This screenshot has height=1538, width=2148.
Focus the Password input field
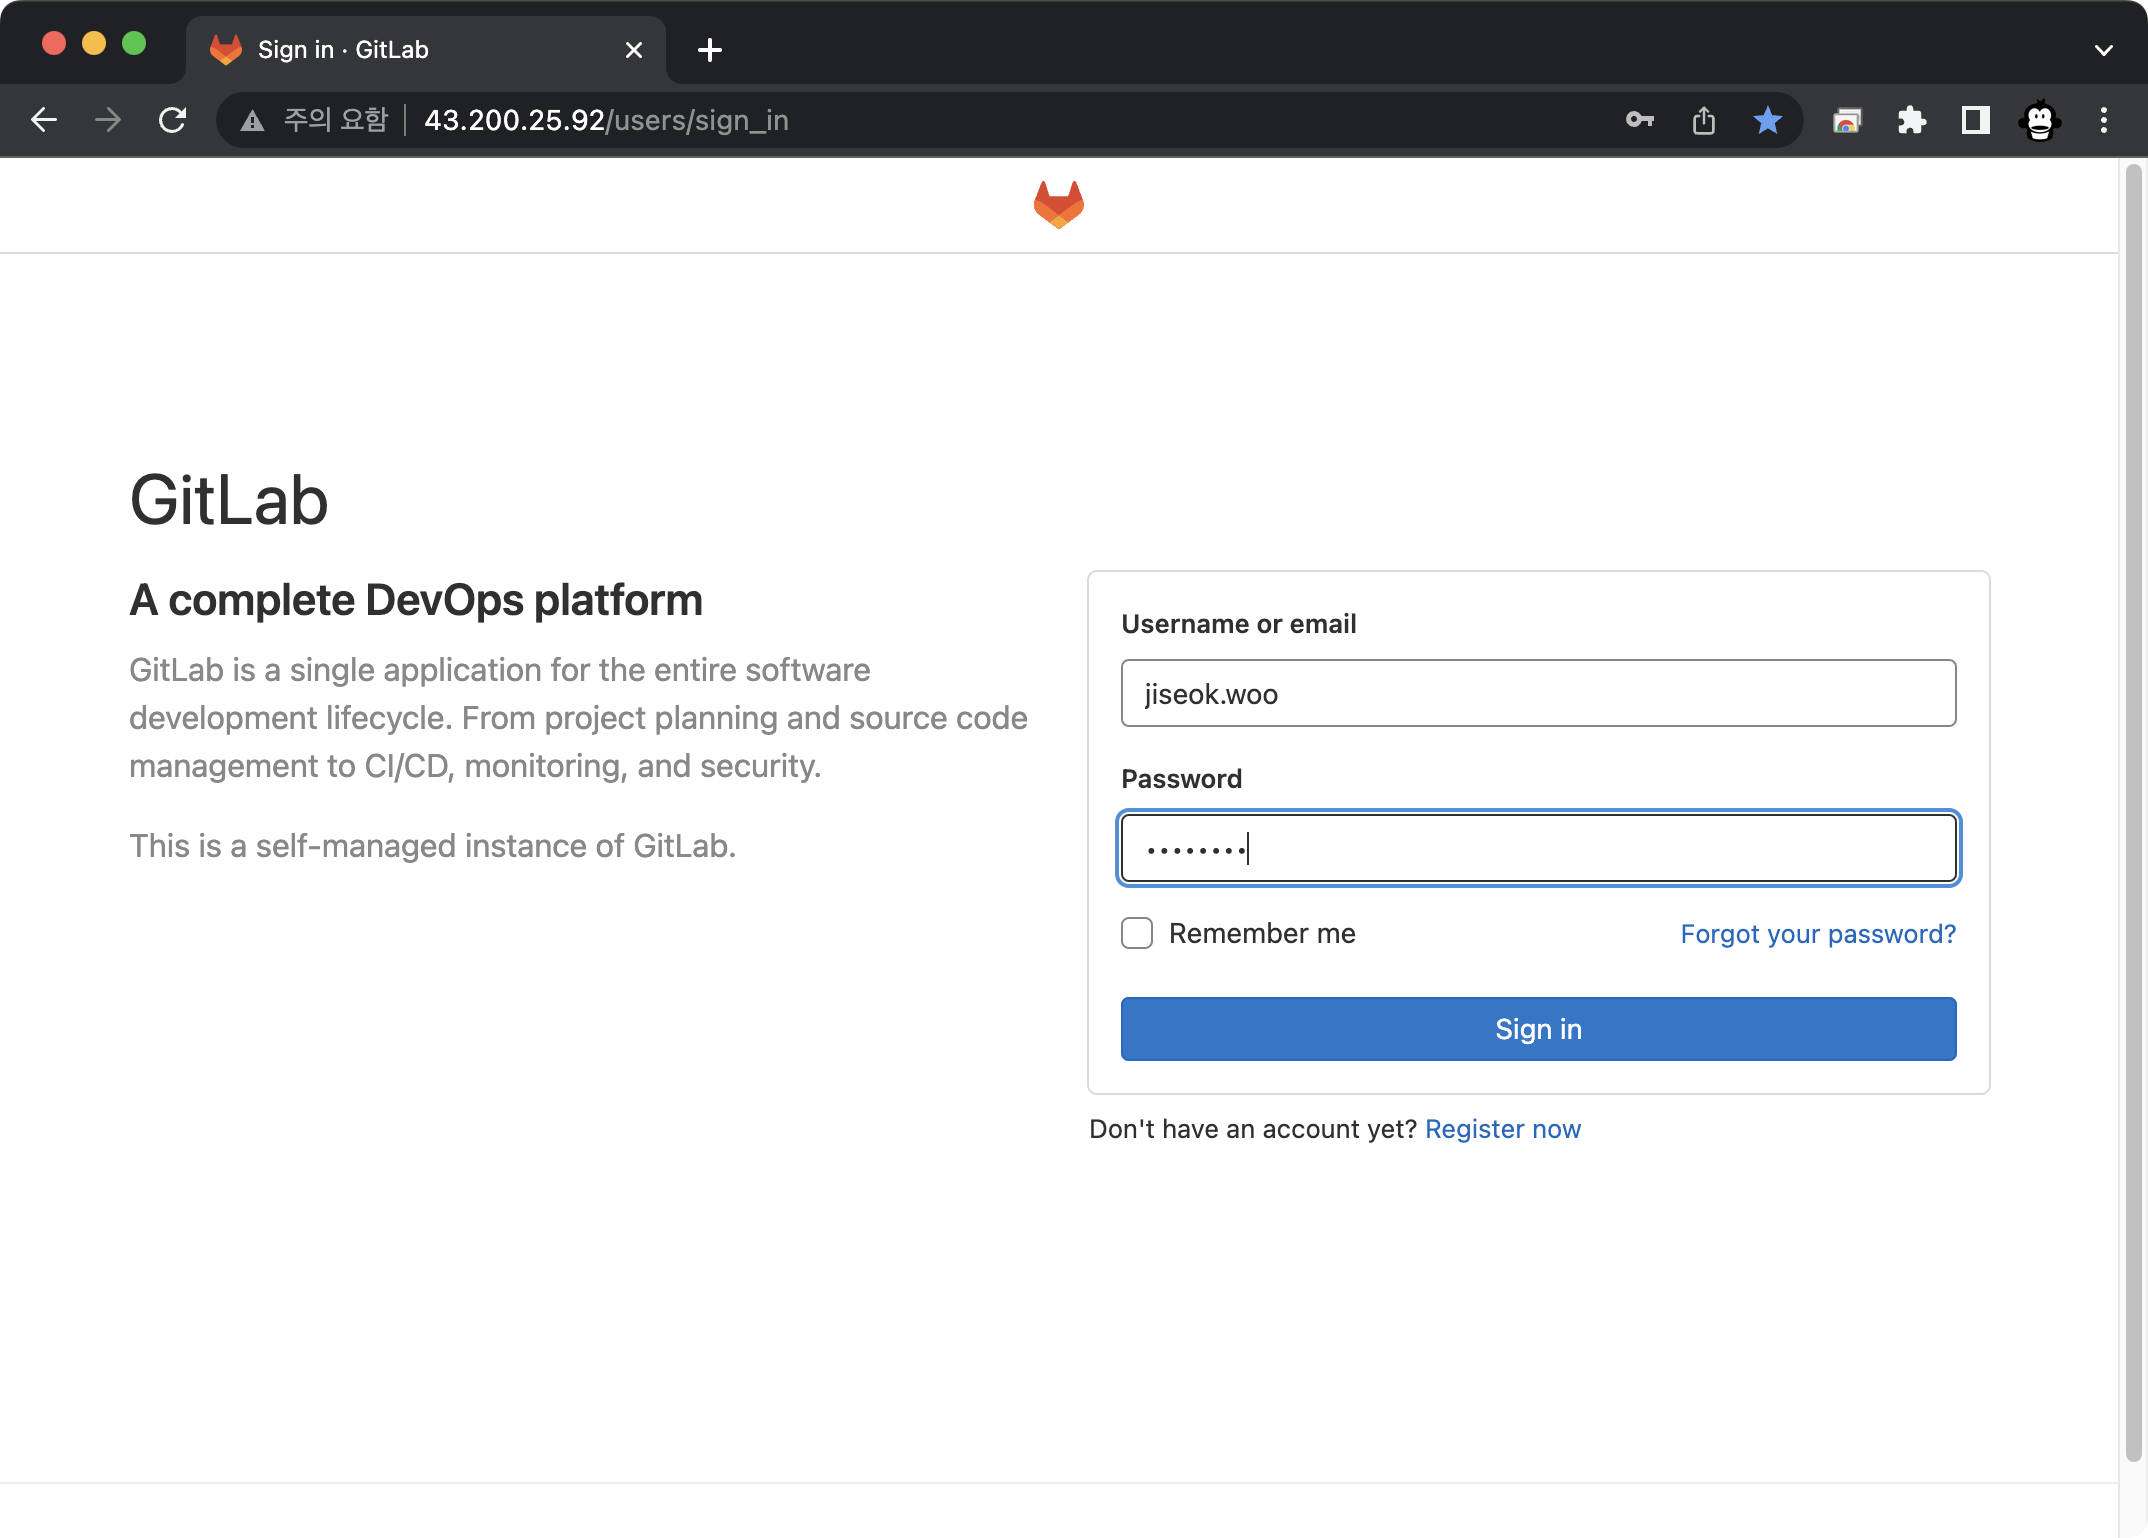point(1538,848)
